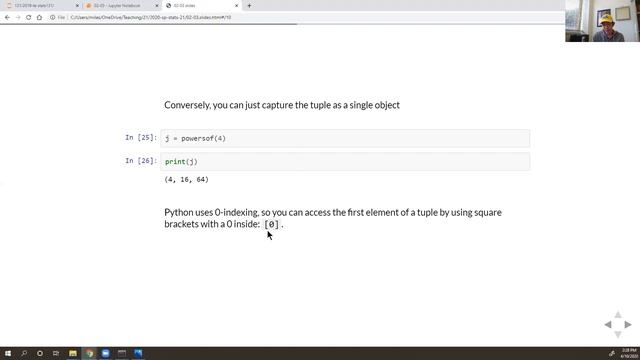Click the webcam video thumbnail
The width and height of the screenshot is (640, 360).
click(x=602, y=21)
